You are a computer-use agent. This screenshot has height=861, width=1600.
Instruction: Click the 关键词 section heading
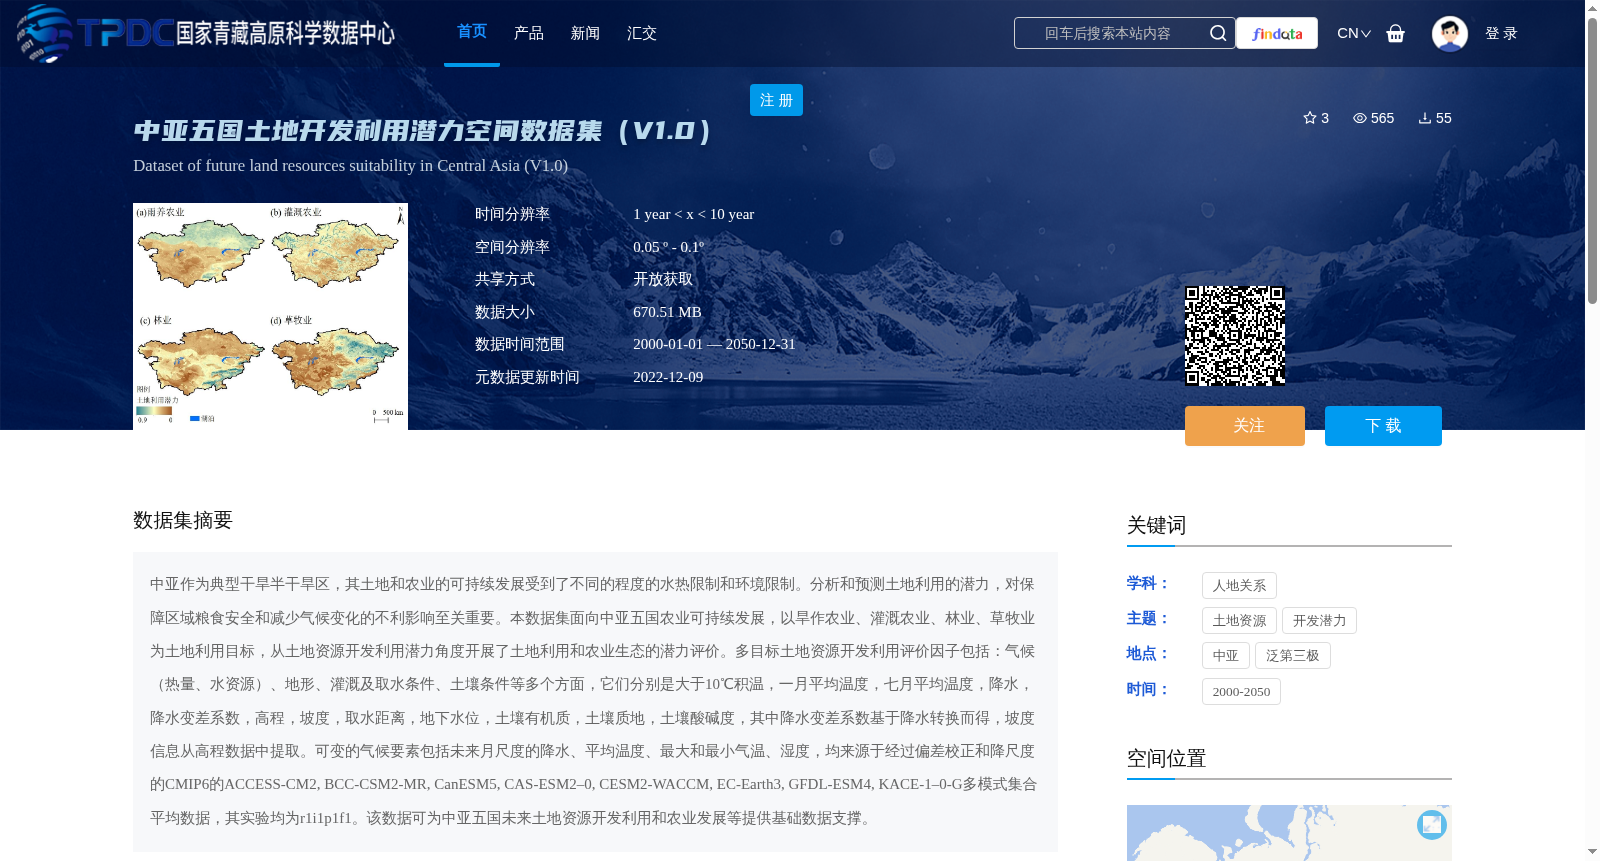(x=1156, y=525)
